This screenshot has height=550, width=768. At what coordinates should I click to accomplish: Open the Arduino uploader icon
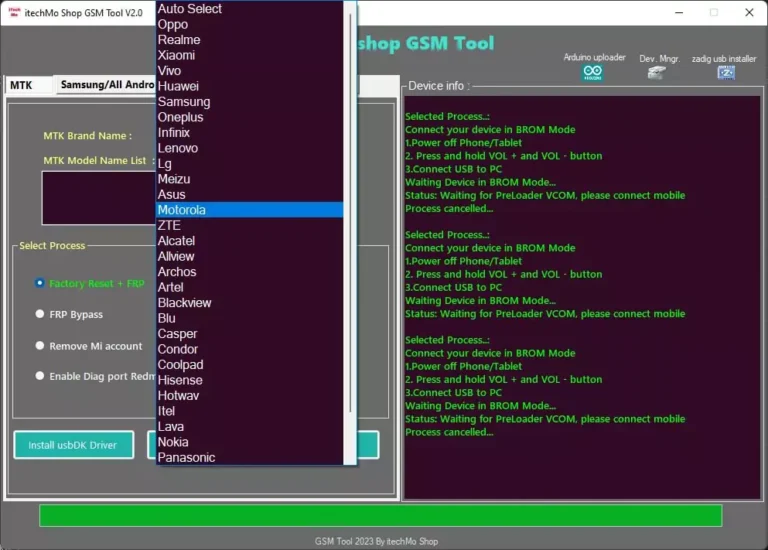[x=593, y=72]
